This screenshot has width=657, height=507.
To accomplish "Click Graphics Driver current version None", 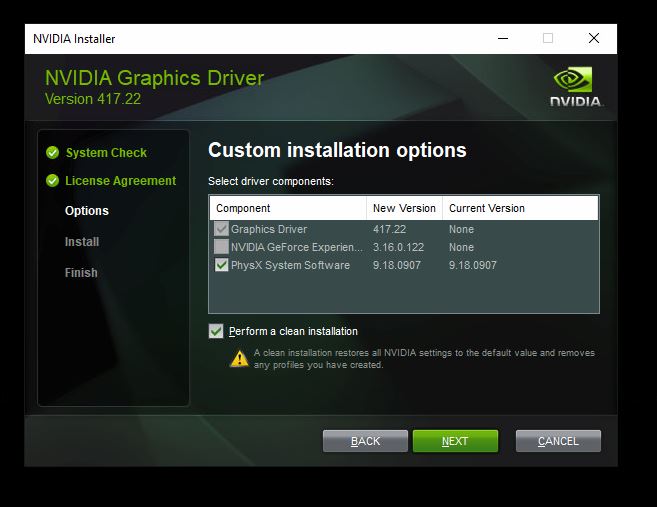I will coord(461,229).
